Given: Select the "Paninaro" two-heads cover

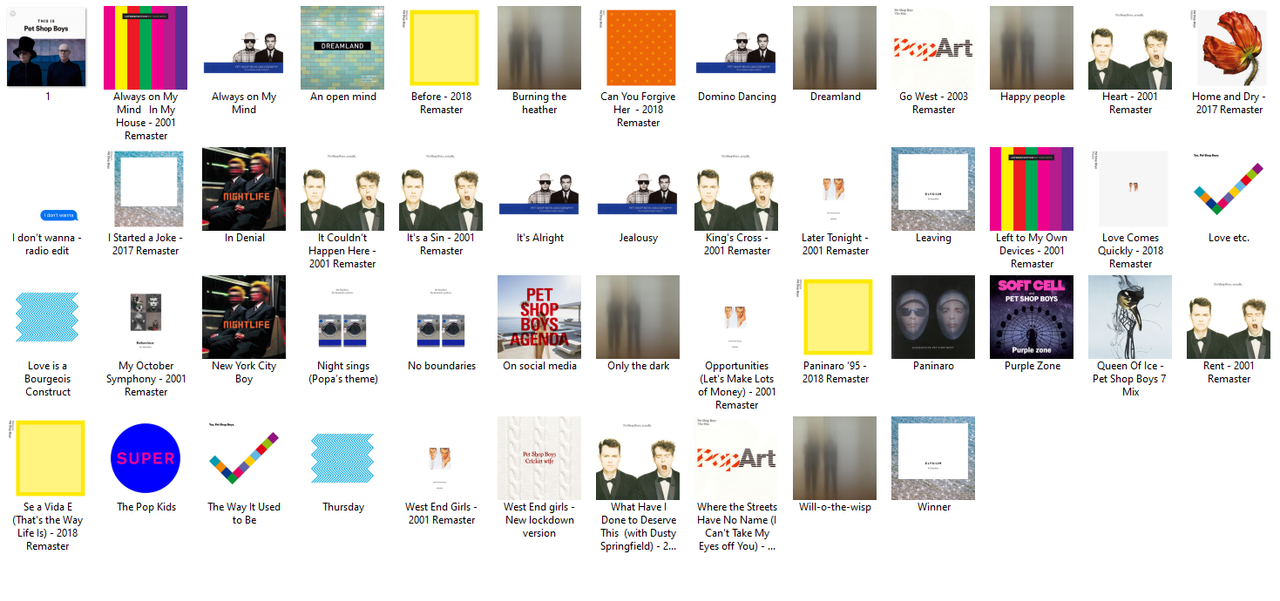Looking at the screenshot, I should point(933,317).
